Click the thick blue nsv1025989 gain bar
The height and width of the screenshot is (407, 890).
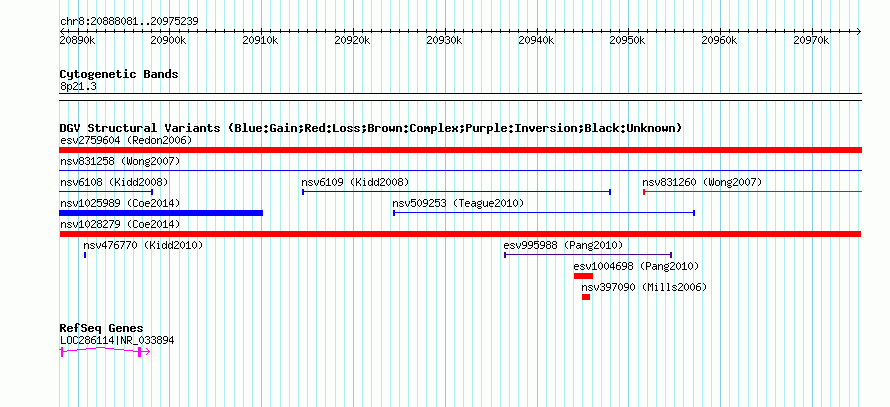tap(161, 213)
